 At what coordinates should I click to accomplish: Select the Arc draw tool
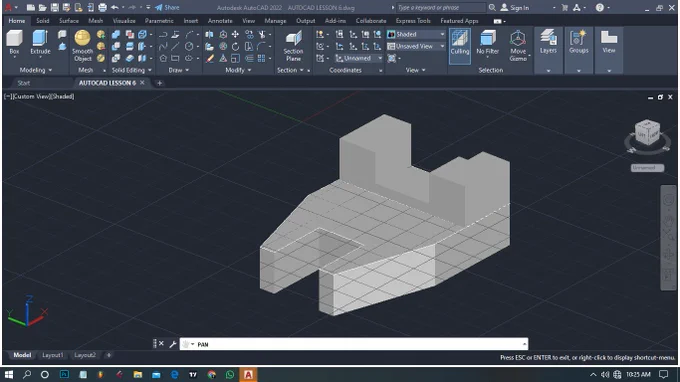[190, 34]
